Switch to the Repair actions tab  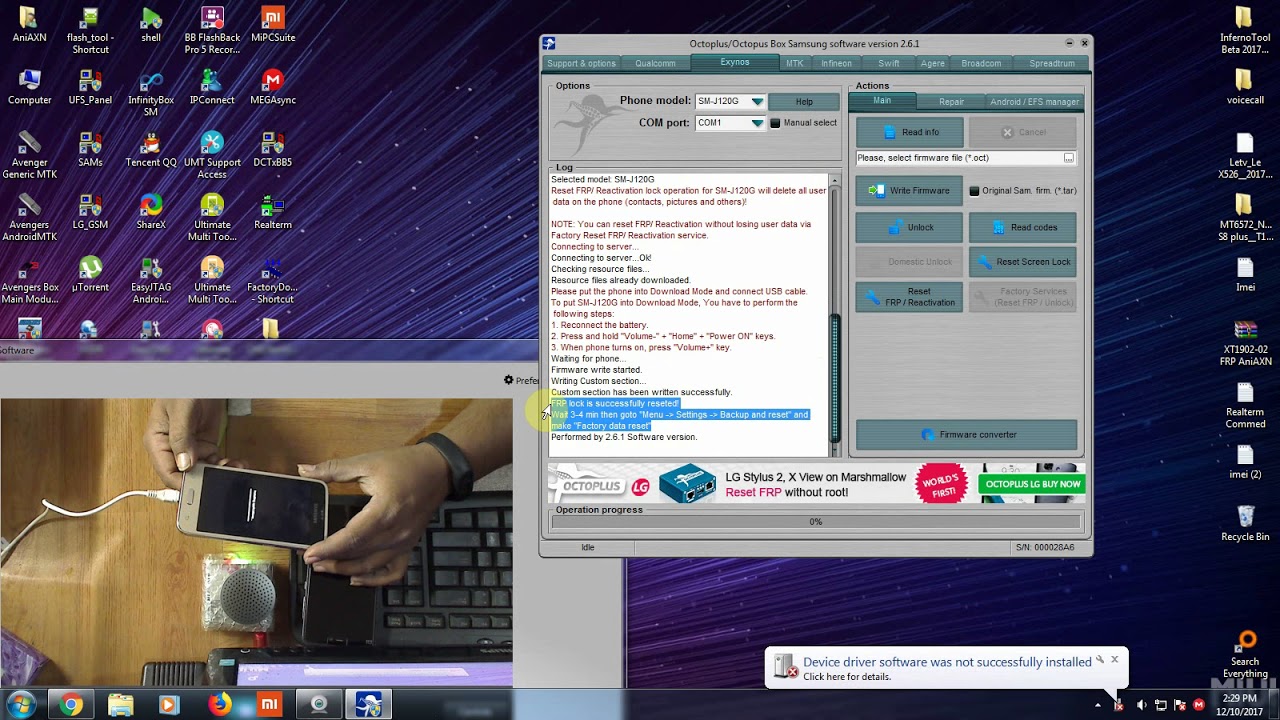point(951,102)
